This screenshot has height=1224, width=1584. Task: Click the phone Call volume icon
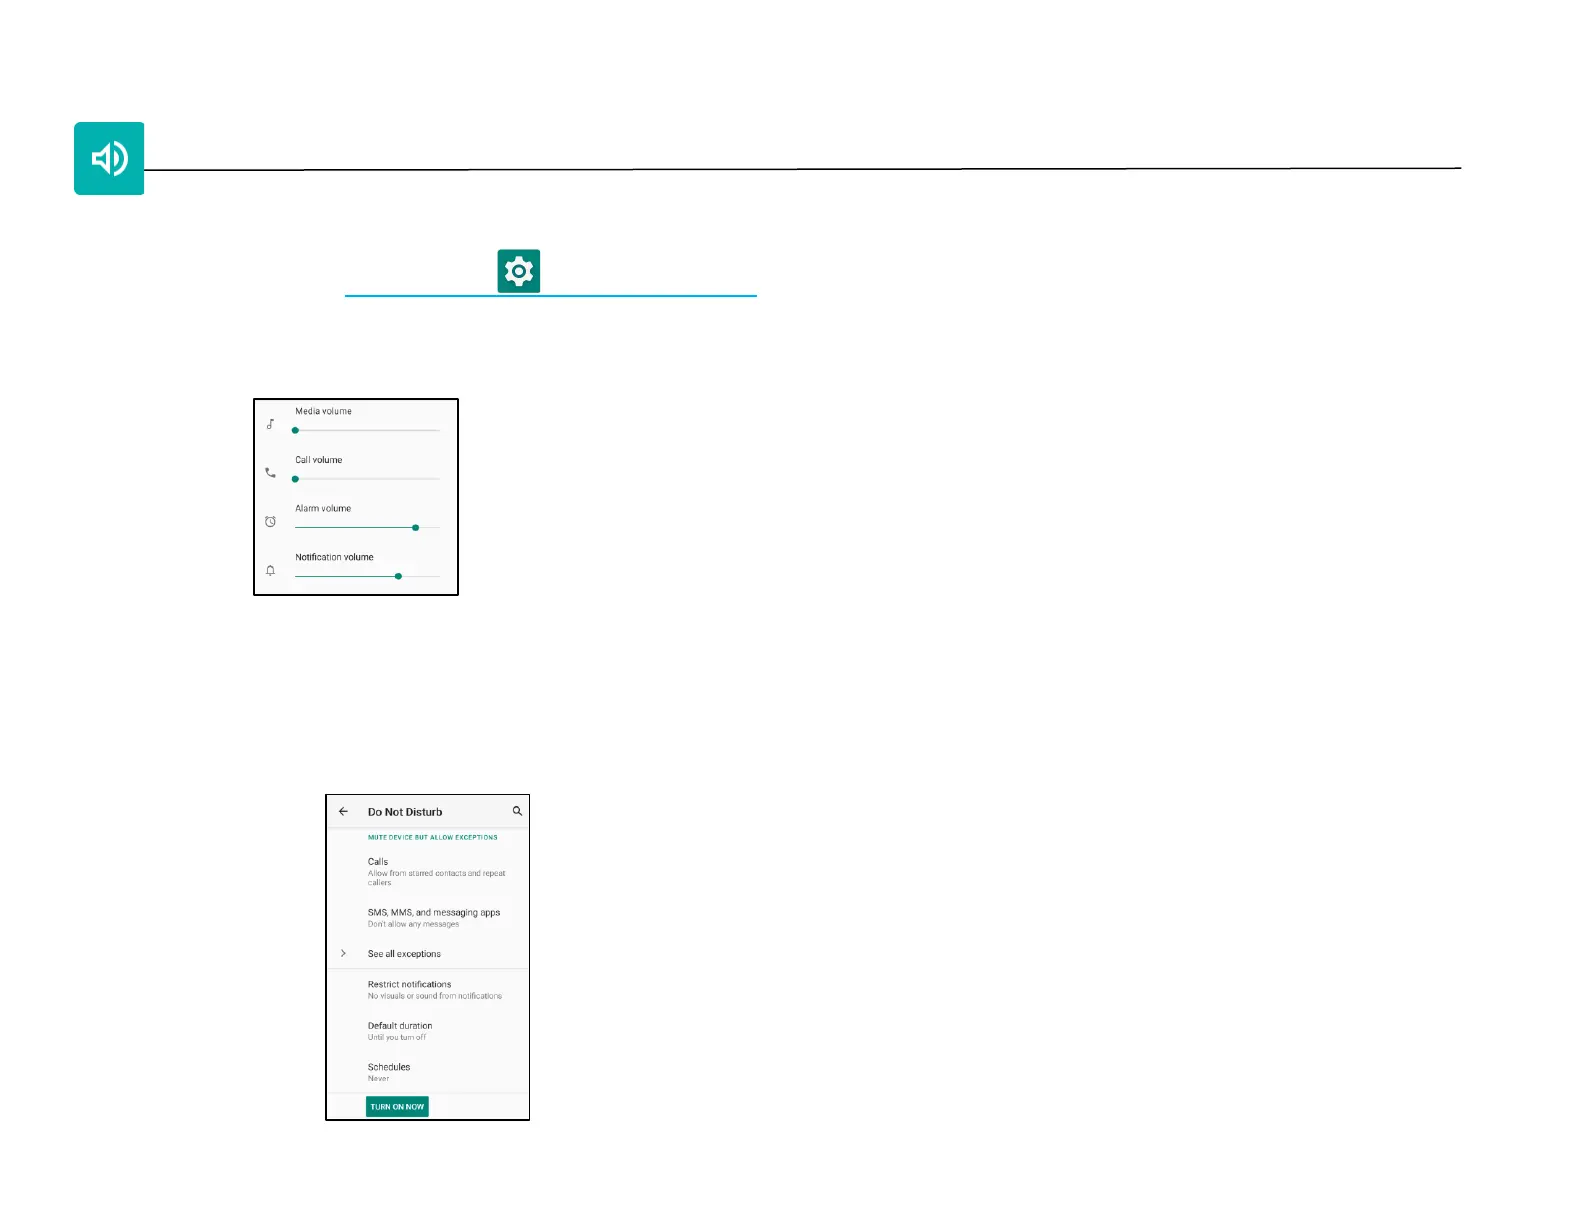pos(270,472)
